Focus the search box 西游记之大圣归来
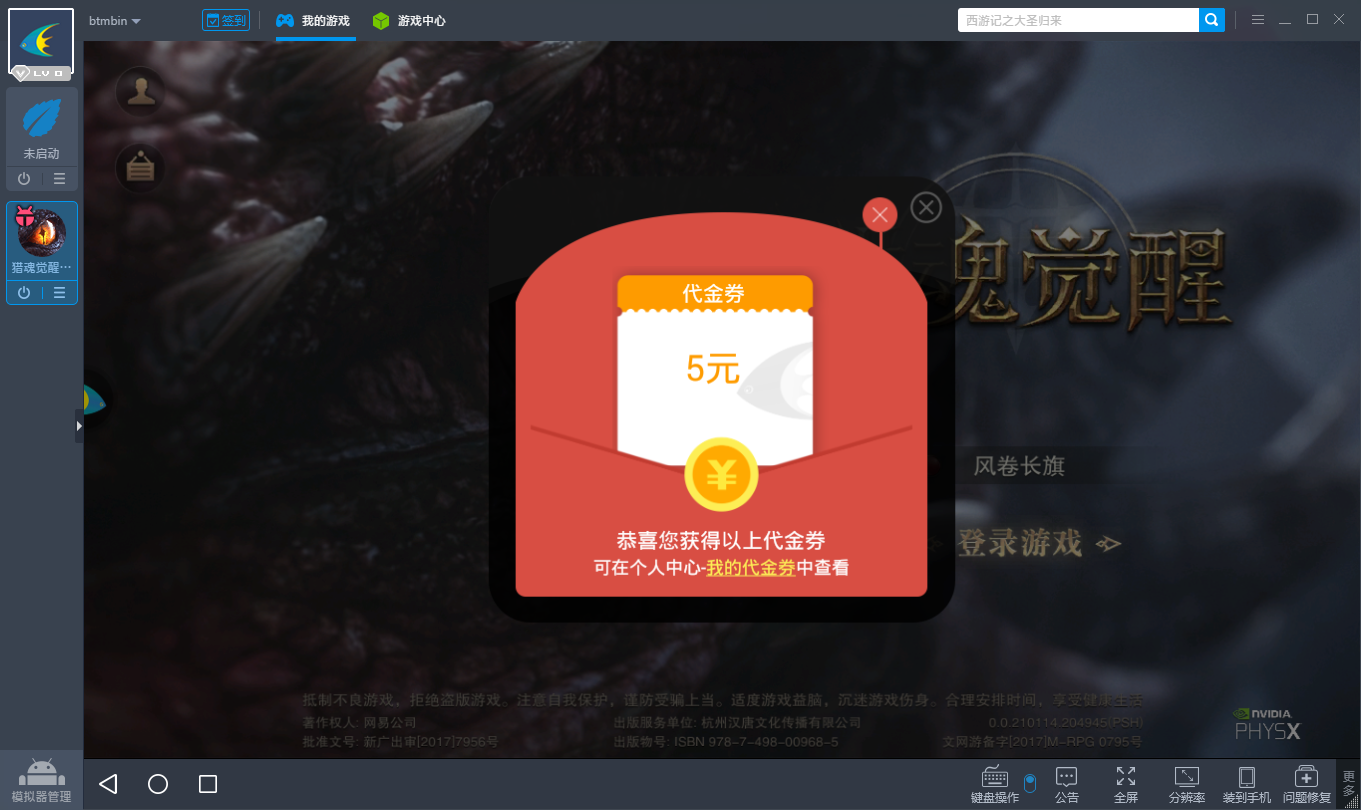The height and width of the screenshot is (810, 1361). (x=1078, y=20)
